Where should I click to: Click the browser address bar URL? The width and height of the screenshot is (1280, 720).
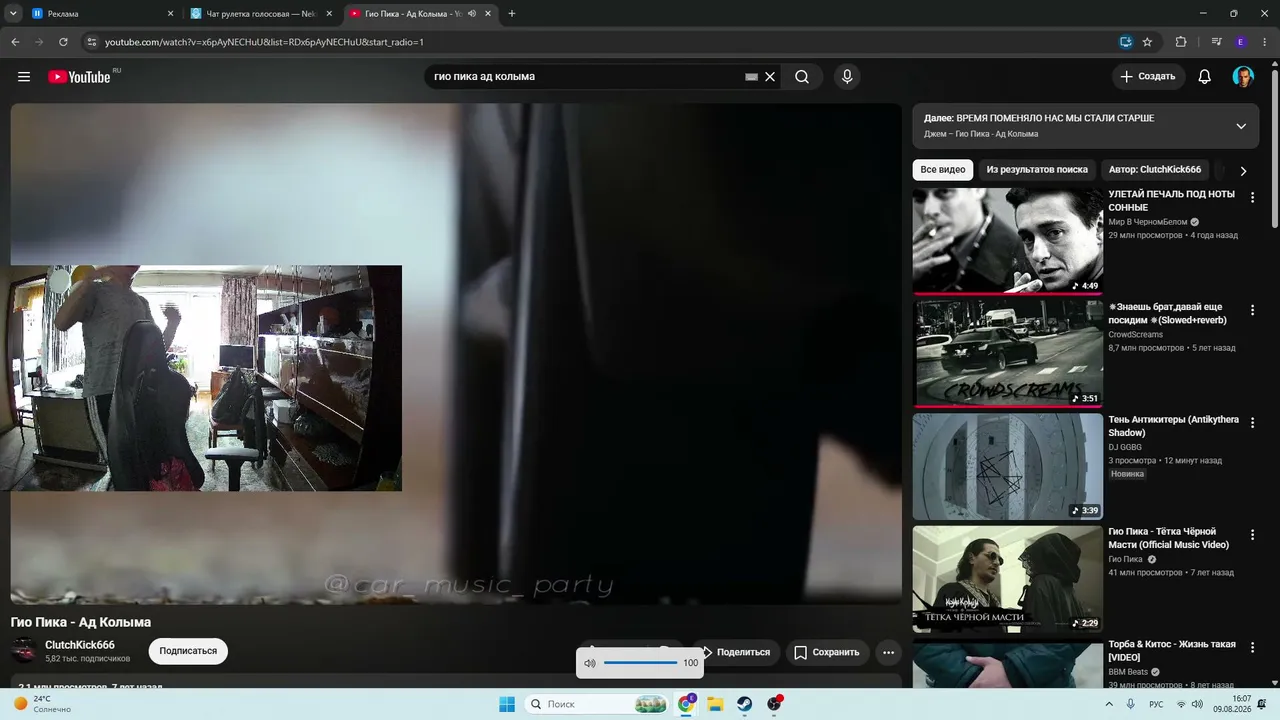(x=264, y=42)
